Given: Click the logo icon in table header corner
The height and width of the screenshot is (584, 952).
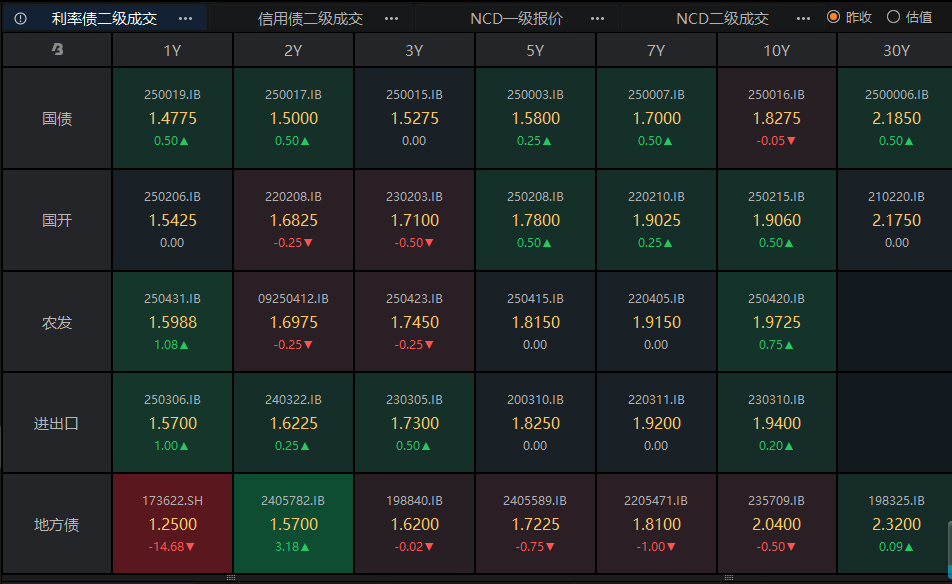Looking at the screenshot, I should 57,50.
